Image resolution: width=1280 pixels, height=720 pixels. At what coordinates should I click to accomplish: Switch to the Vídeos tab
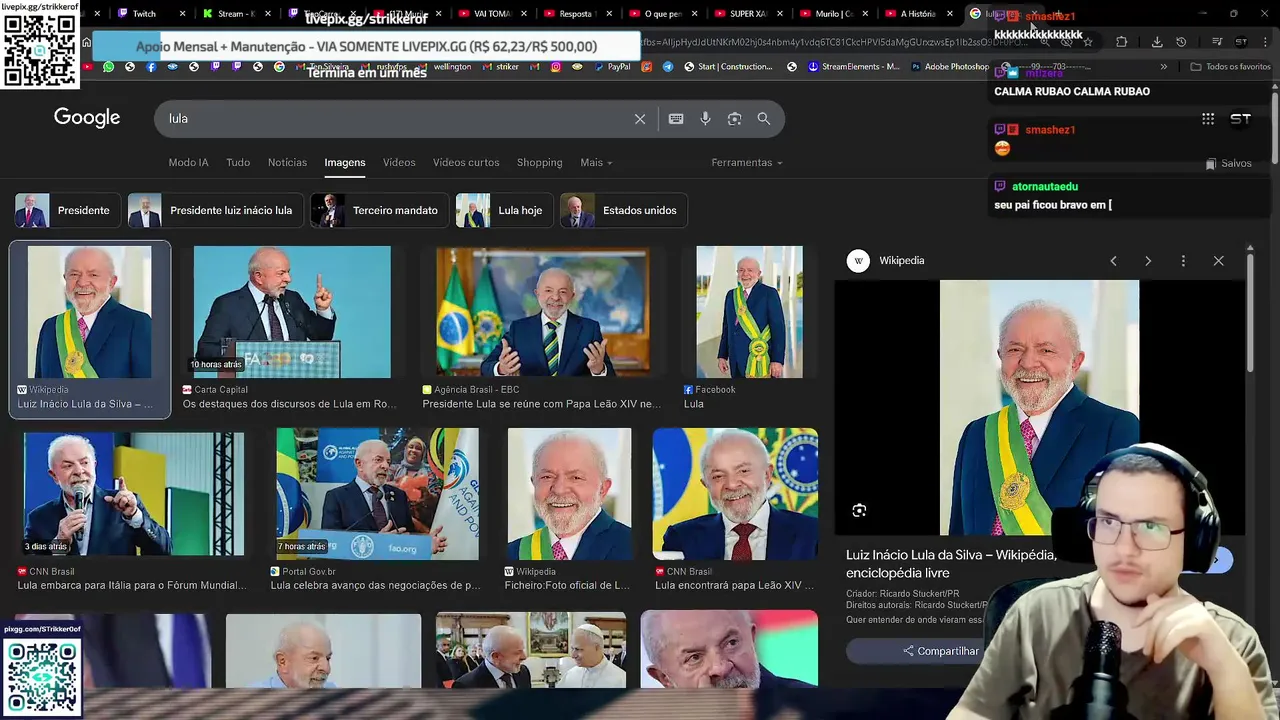coord(399,163)
